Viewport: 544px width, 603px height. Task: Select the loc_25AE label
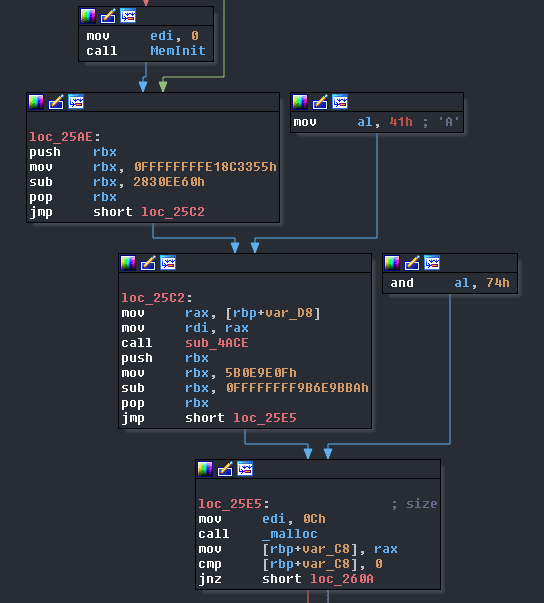pyautogui.click(x=61, y=137)
